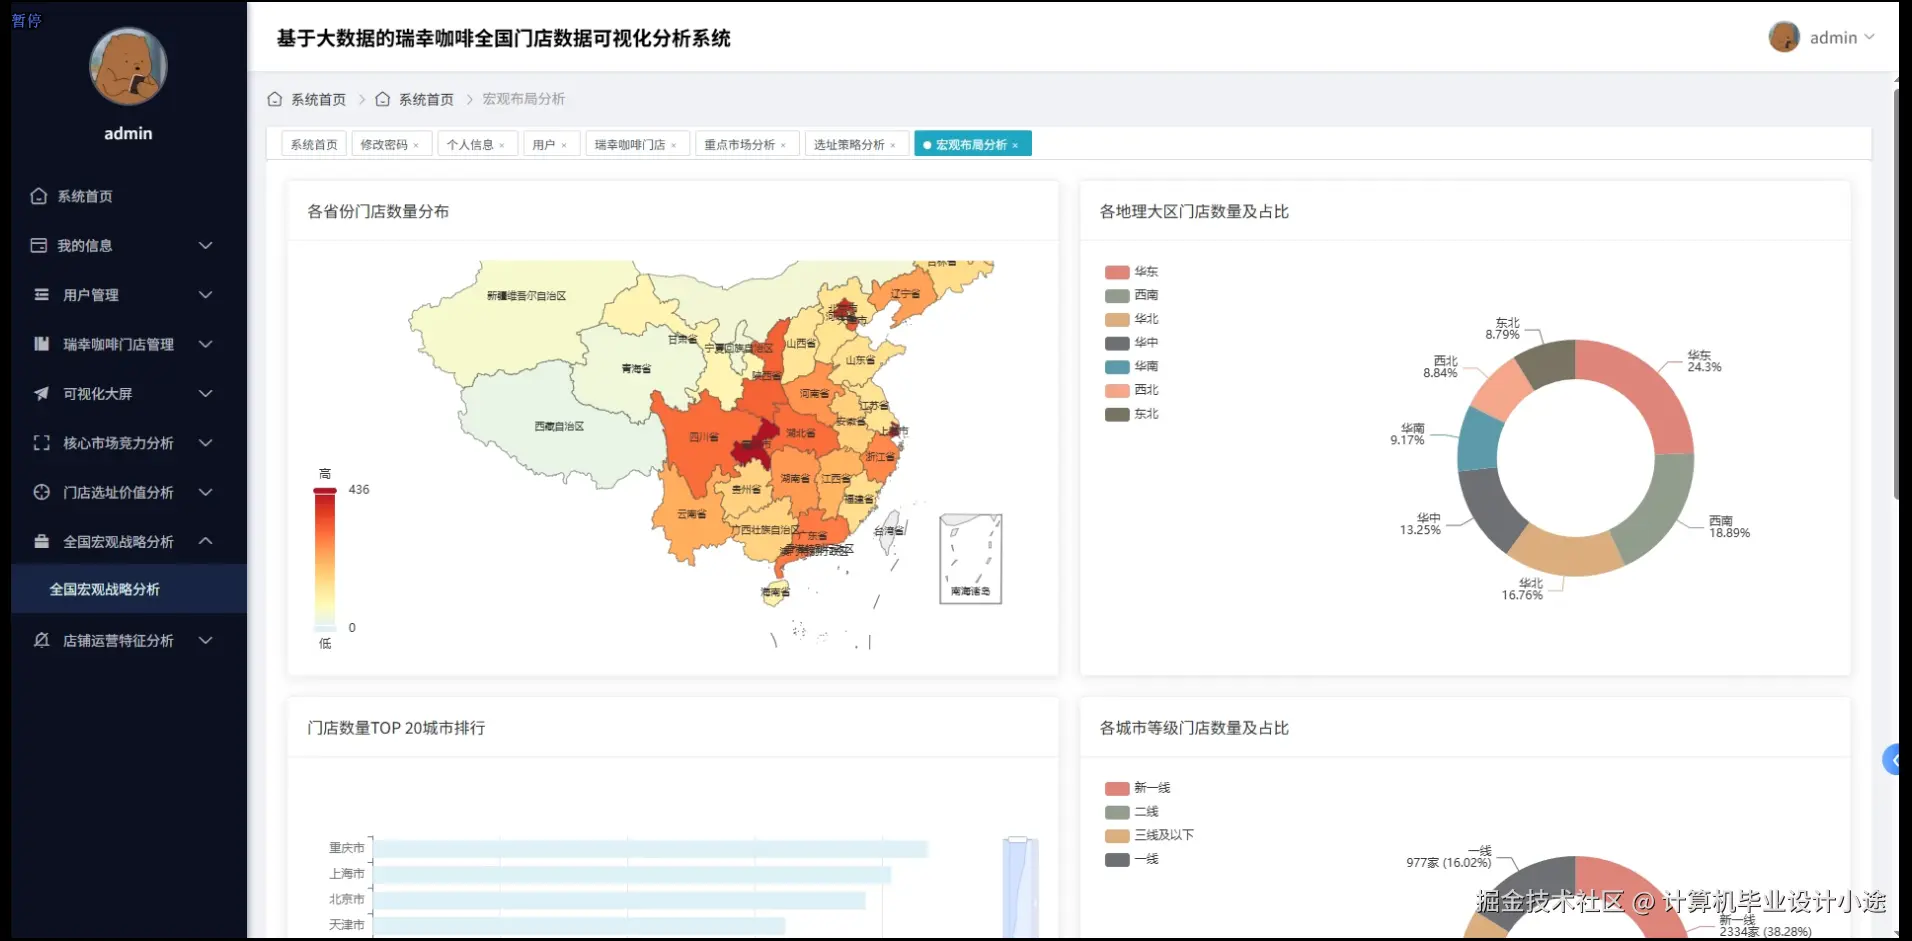This screenshot has height=941, width=1912.
Task: Close the 瑞幸咖啡门店 tab
Action: click(x=674, y=145)
